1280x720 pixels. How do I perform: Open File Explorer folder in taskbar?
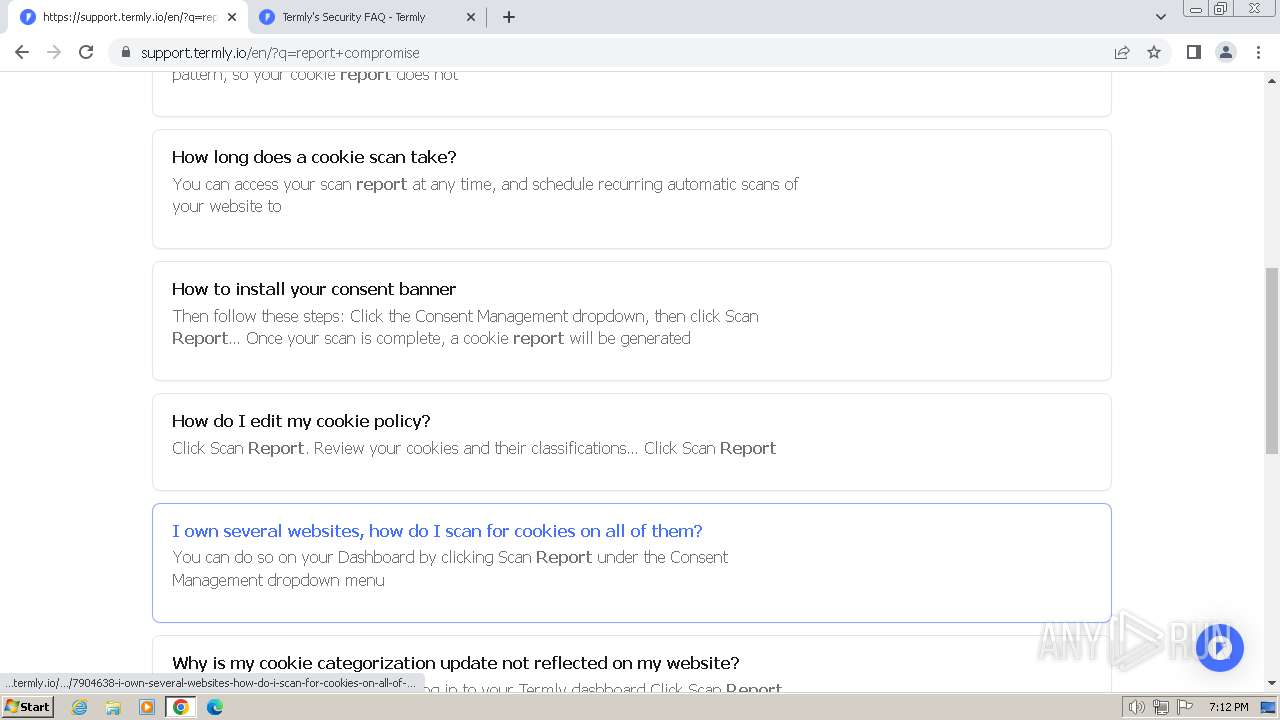click(x=113, y=707)
